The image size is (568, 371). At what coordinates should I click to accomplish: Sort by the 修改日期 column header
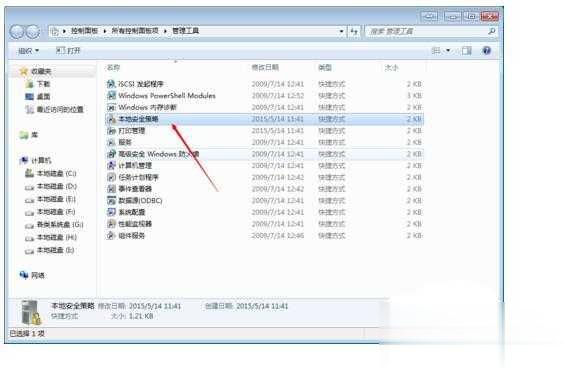(x=265, y=67)
